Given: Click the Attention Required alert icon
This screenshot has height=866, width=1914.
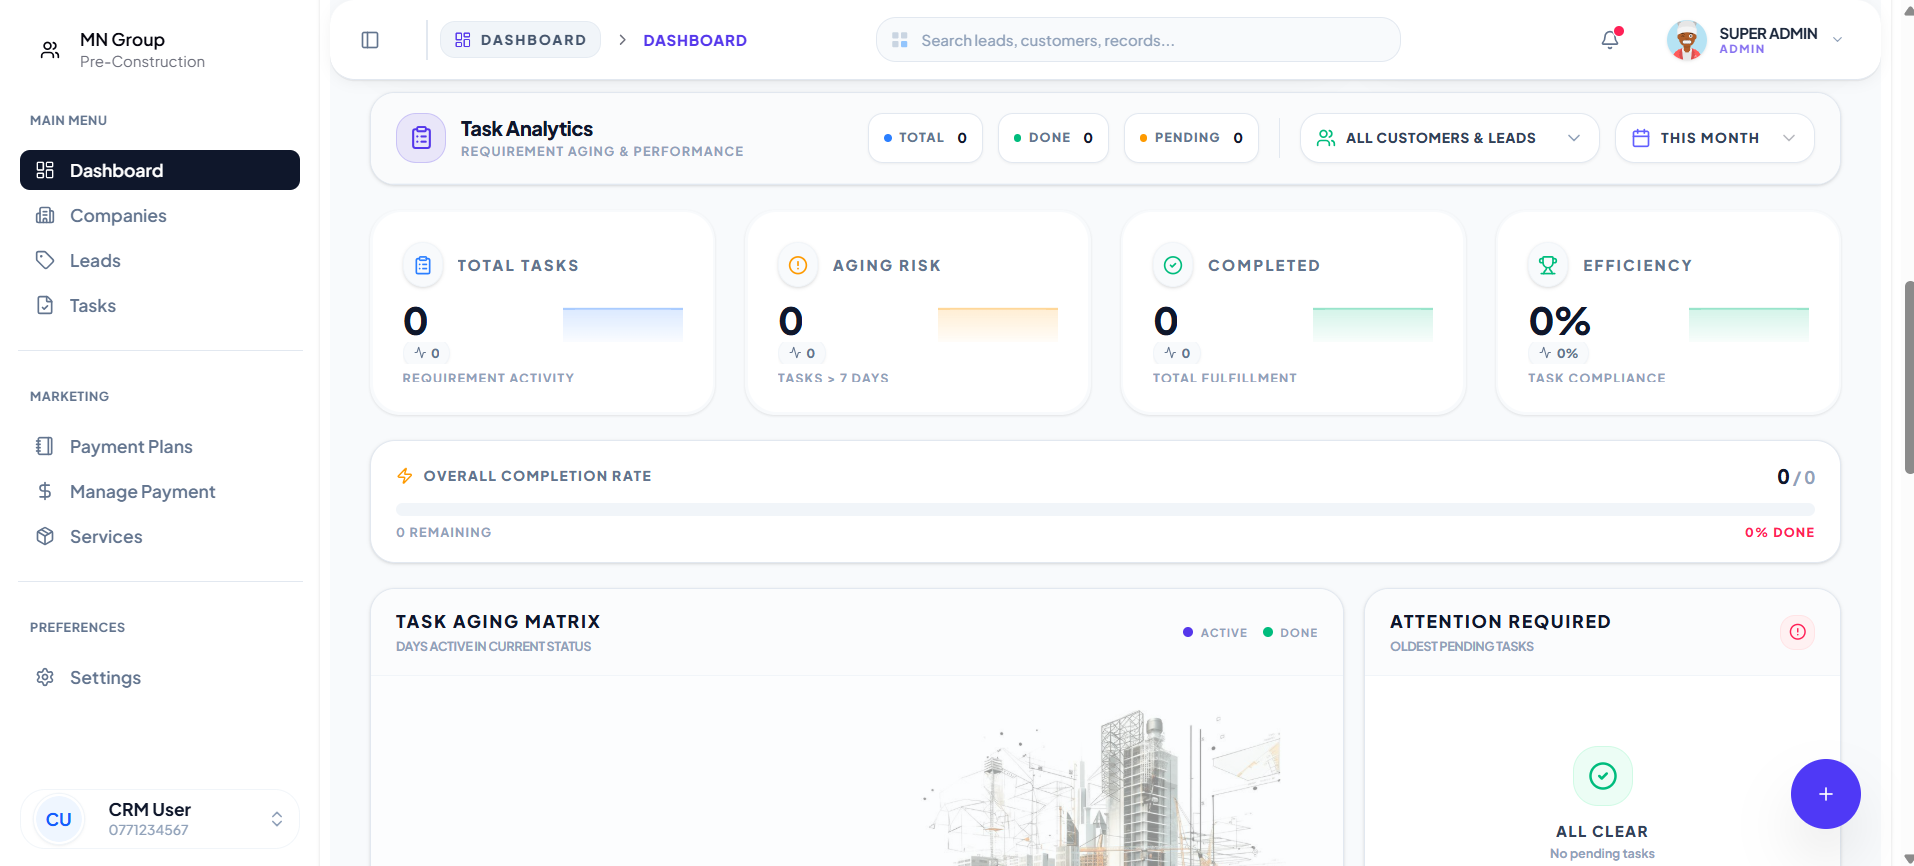Looking at the screenshot, I should 1797,632.
